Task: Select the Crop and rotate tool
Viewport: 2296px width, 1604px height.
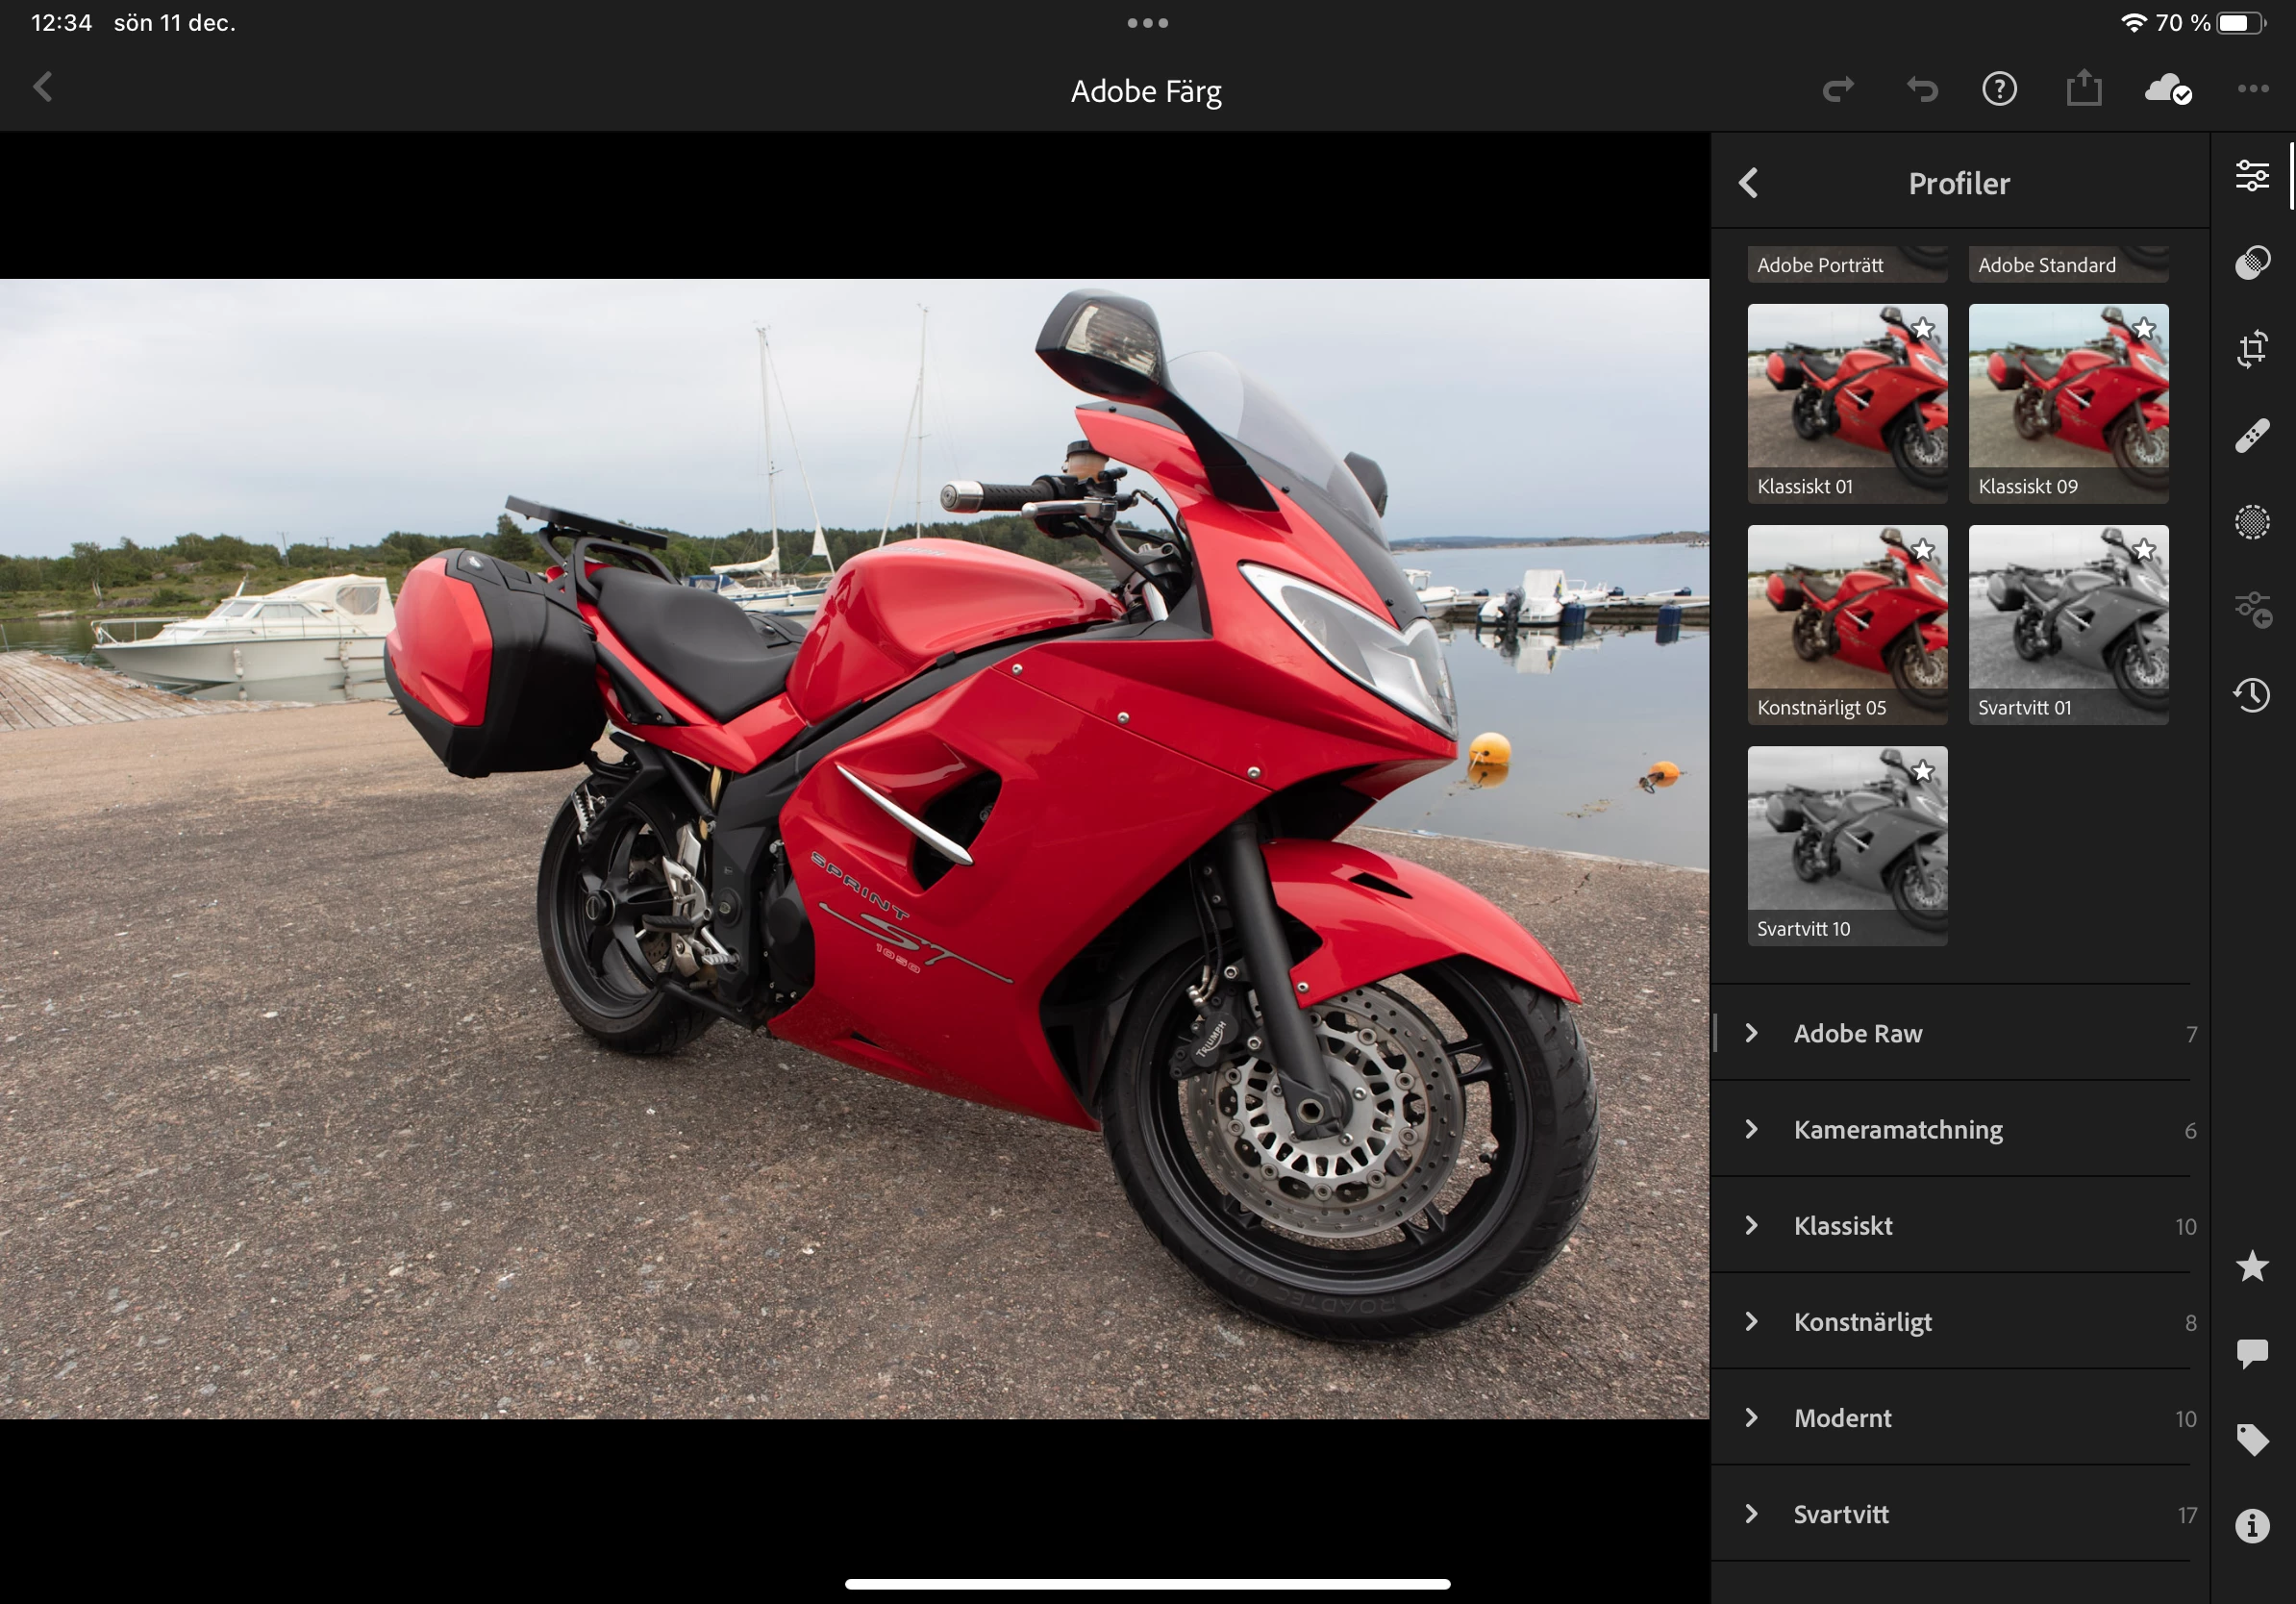Action: 2252,349
